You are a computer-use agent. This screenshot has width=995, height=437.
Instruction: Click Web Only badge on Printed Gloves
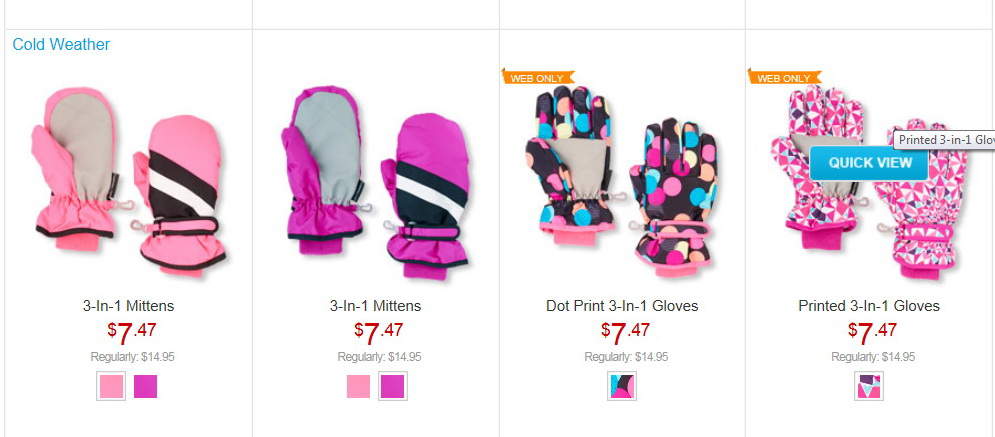coord(784,77)
